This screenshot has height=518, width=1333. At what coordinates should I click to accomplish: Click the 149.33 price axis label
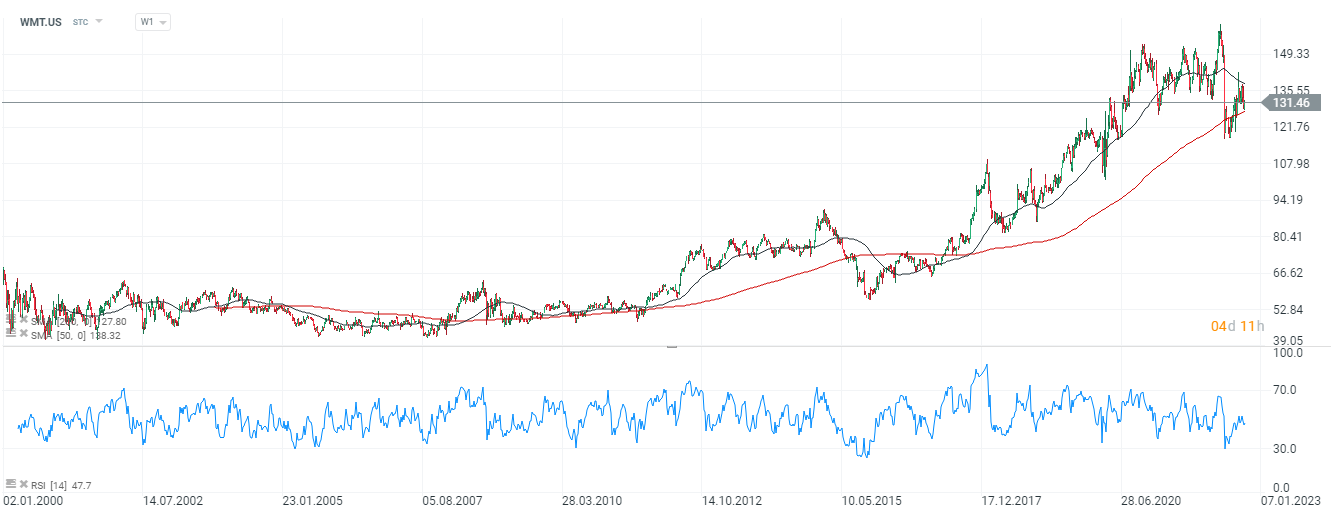[x=1290, y=54]
